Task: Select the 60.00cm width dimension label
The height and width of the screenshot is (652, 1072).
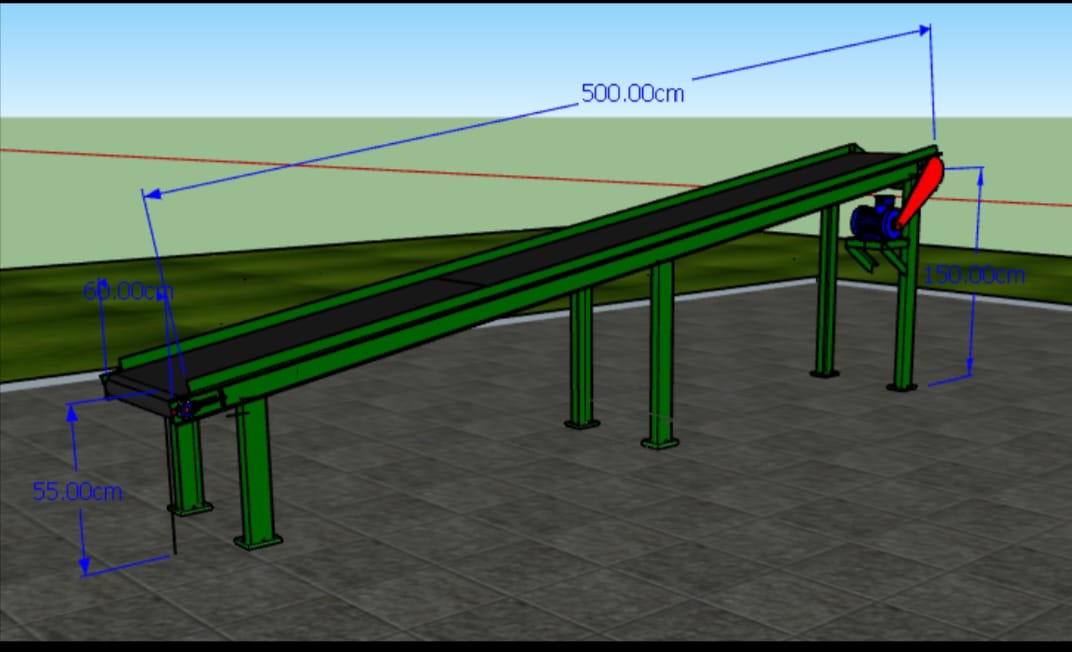Action: pos(127,291)
